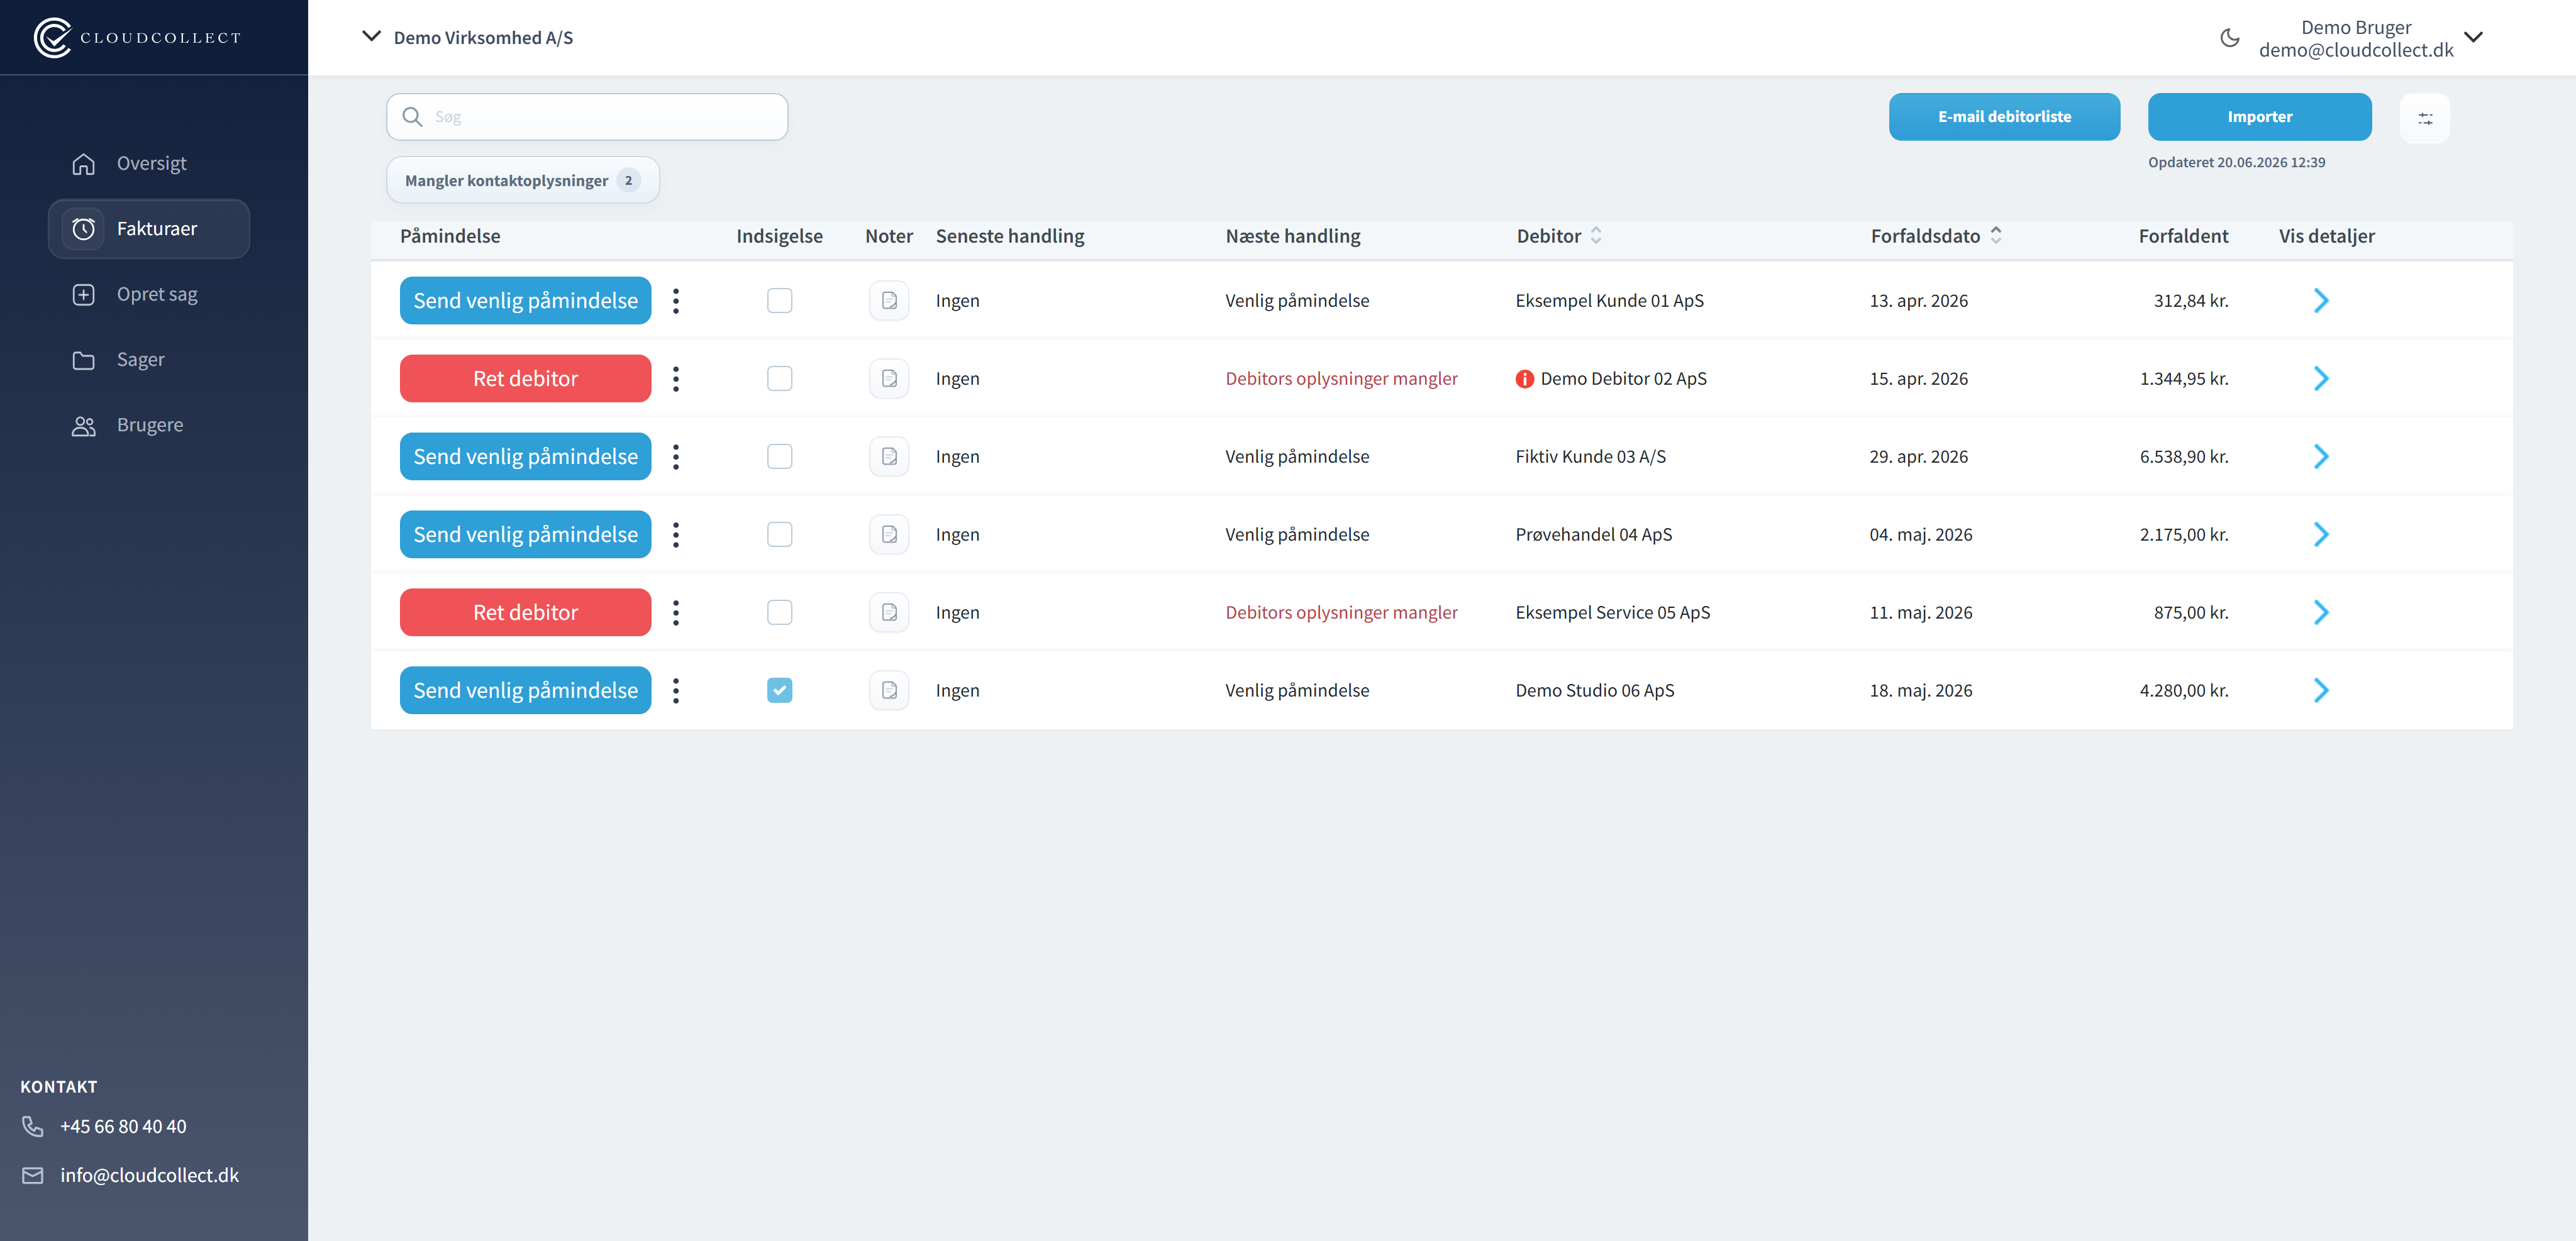
Task: Open Brugere in the sidebar
Action: 149,426
